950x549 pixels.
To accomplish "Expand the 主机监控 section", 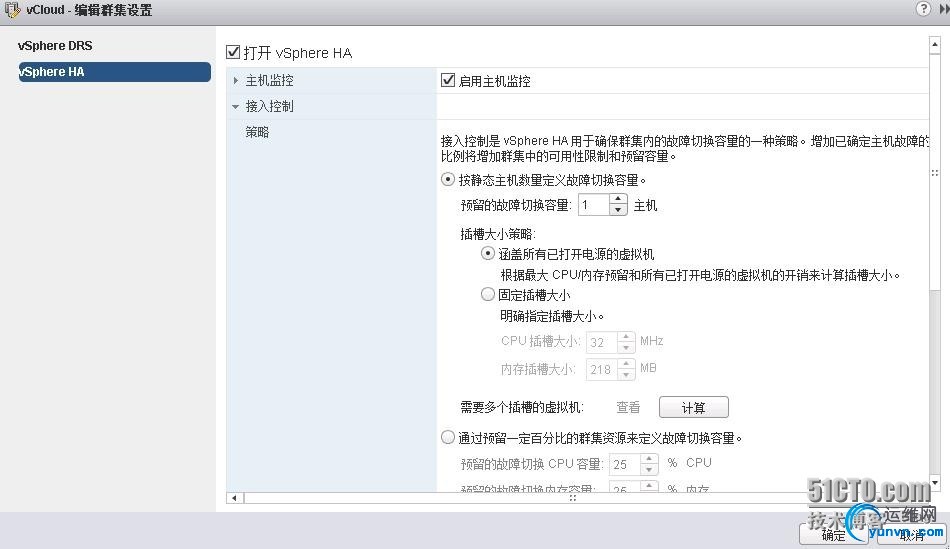I will 236,80.
